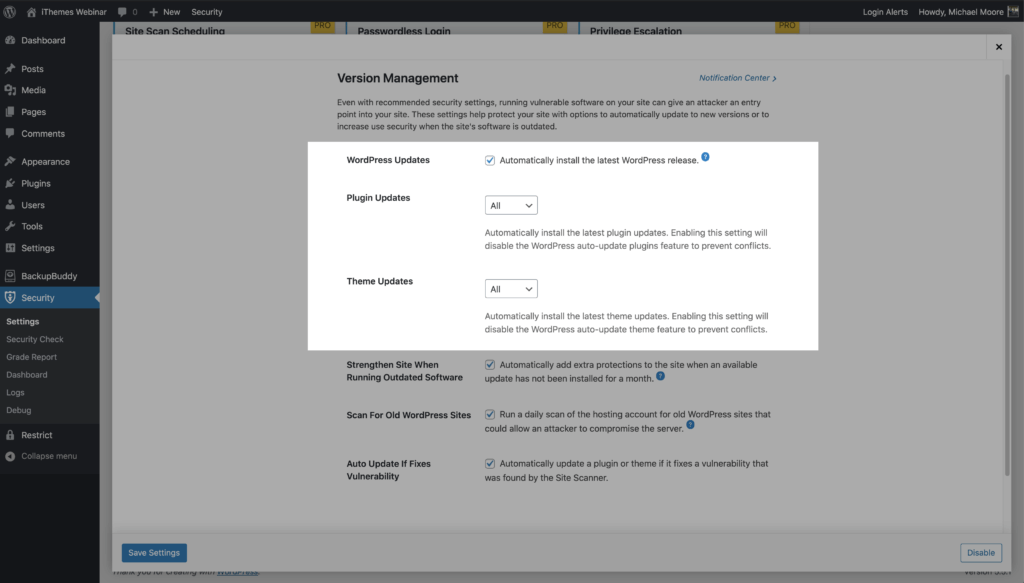Click the Theme Updates label

[x=379, y=281]
